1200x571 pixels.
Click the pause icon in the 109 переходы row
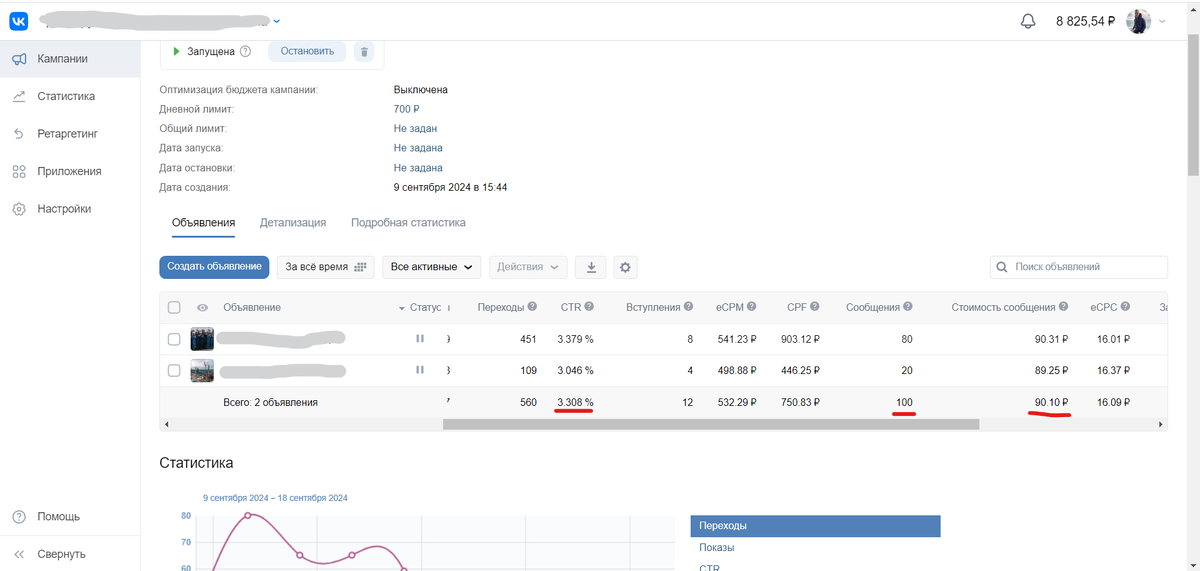click(420, 370)
